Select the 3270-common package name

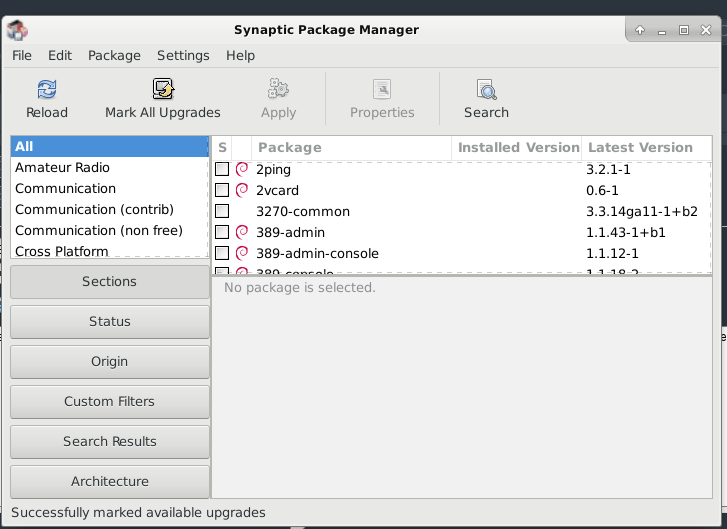coord(303,211)
